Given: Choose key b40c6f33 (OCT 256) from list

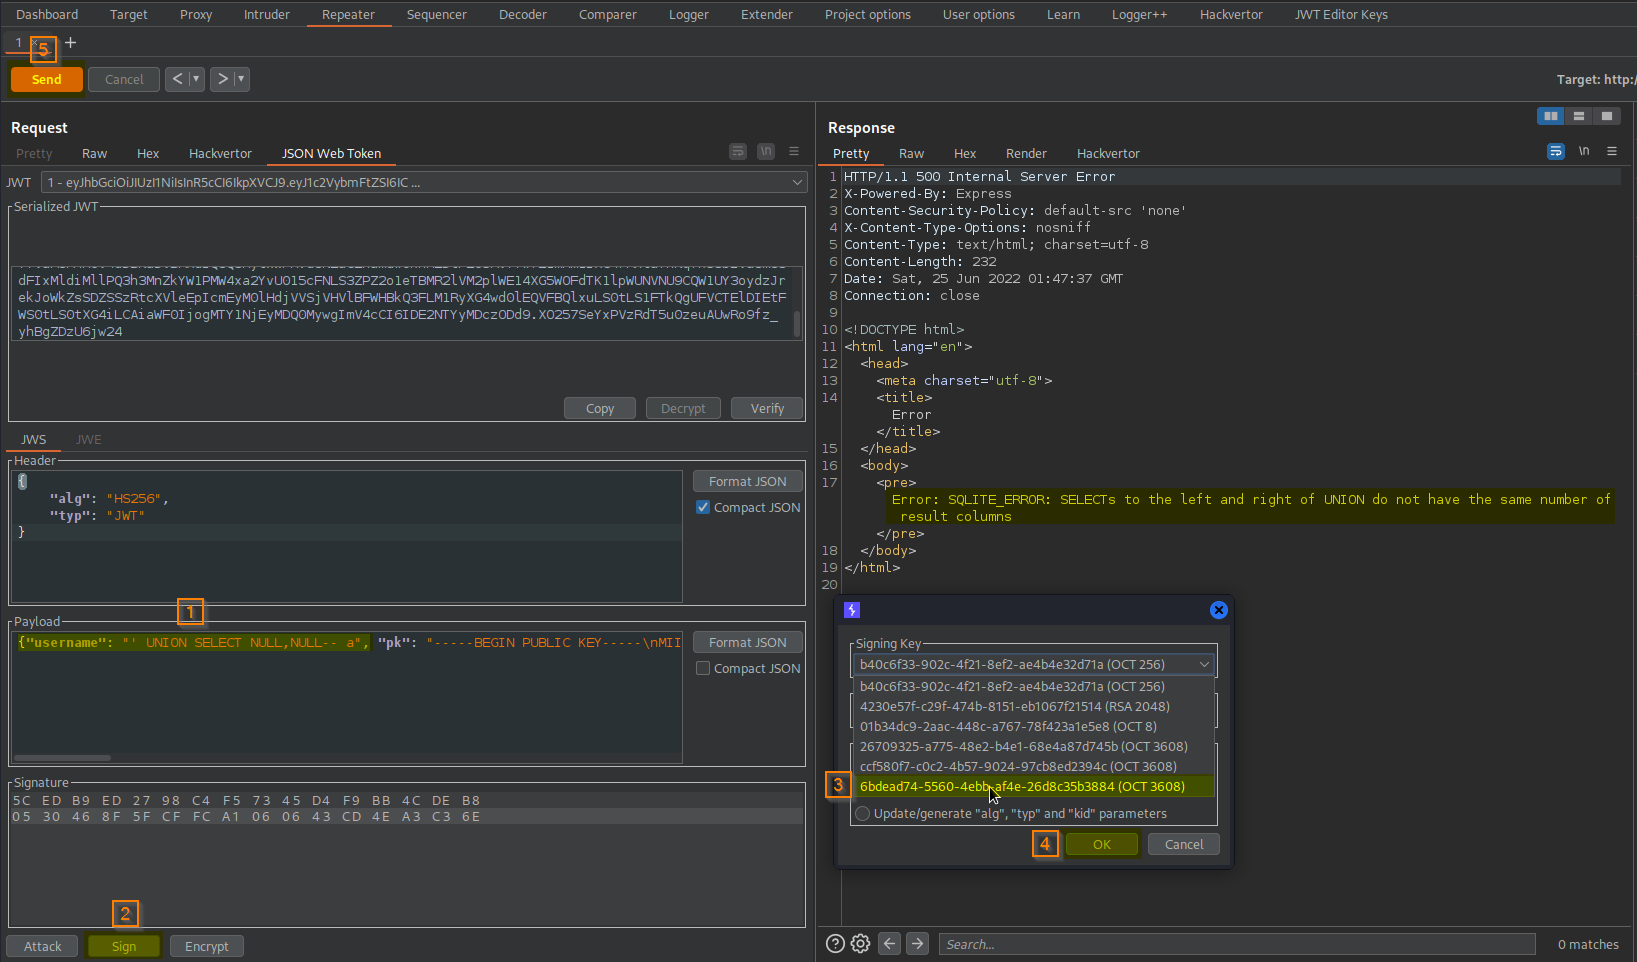Looking at the screenshot, I should (x=1034, y=687).
